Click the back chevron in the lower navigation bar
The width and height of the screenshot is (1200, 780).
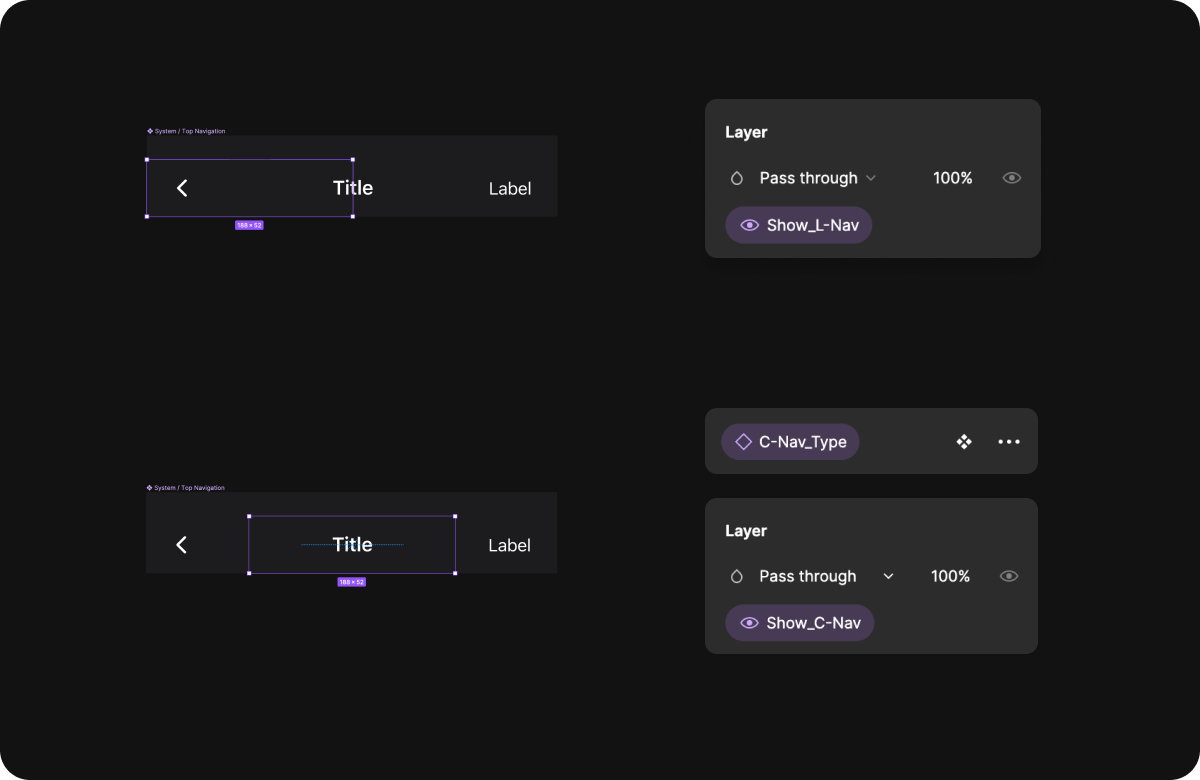[x=182, y=545]
